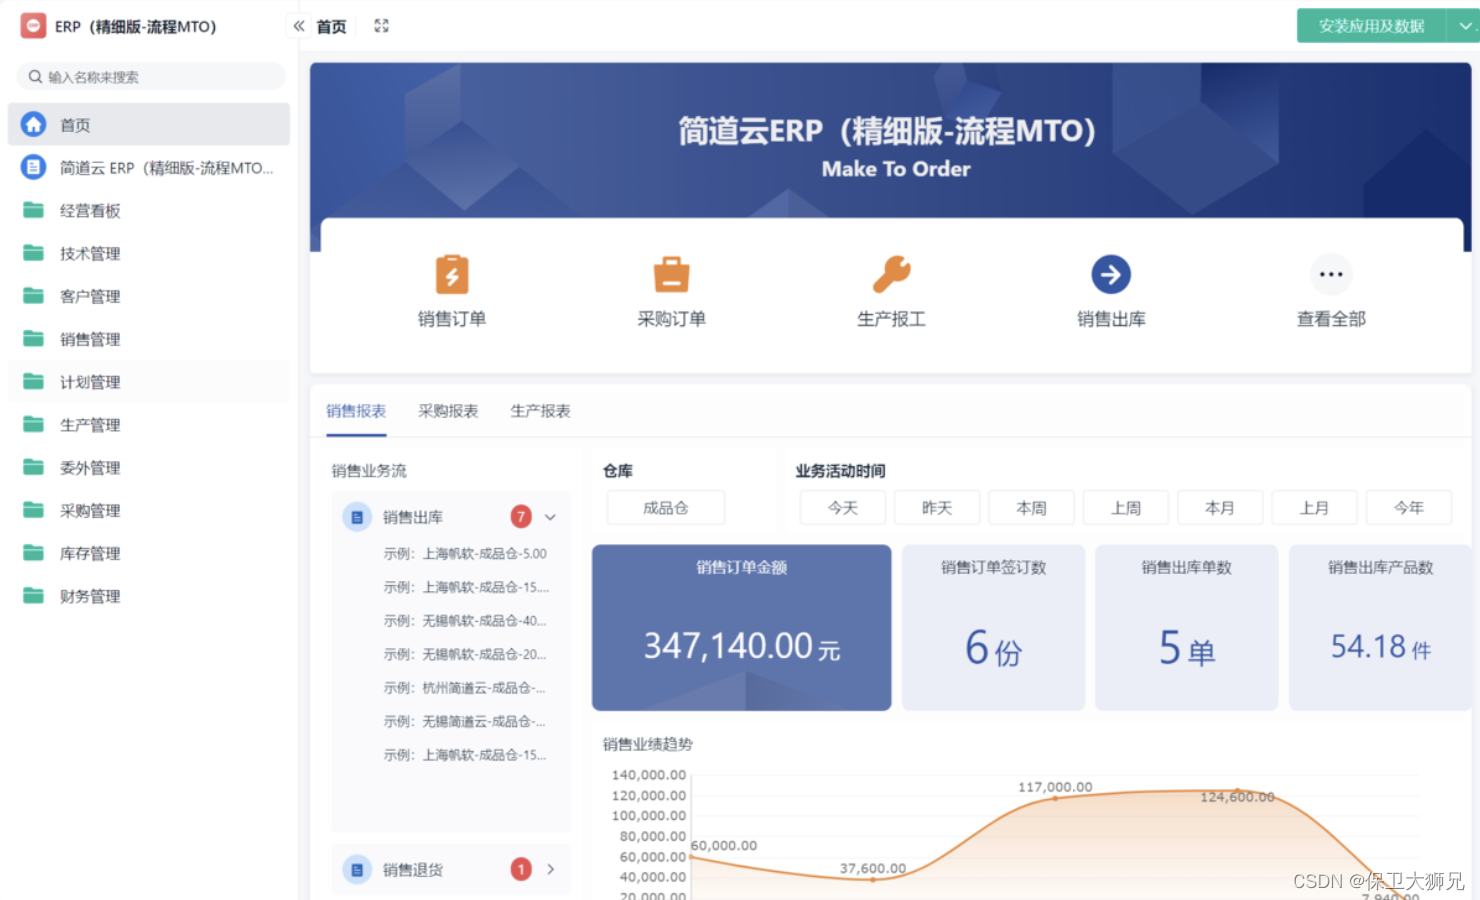
Task: Filter time by 上月
Action: [x=1314, y=508]
